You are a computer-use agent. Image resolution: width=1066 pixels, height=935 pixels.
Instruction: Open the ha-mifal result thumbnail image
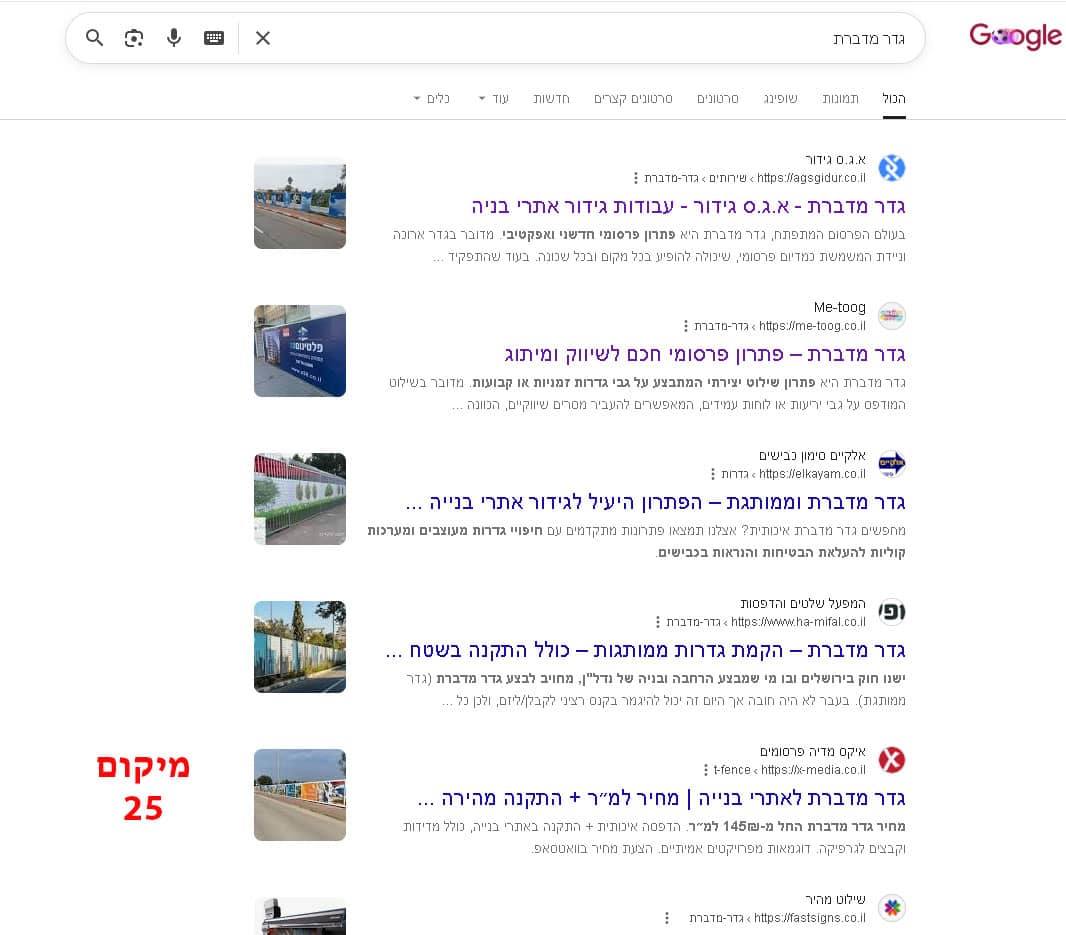coord(300,647)
